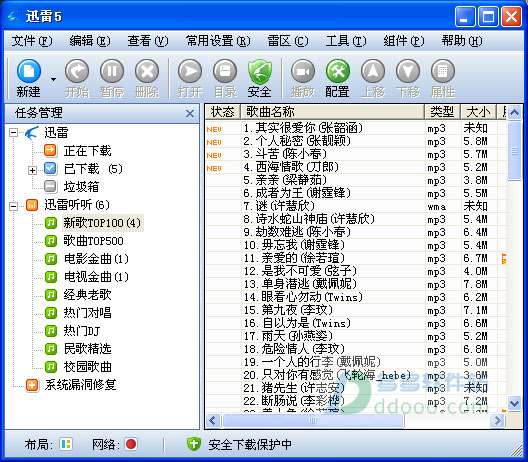Open the 文件(F) menu
This screenshot has width=528, height=462.
click(x=32, y=41)
